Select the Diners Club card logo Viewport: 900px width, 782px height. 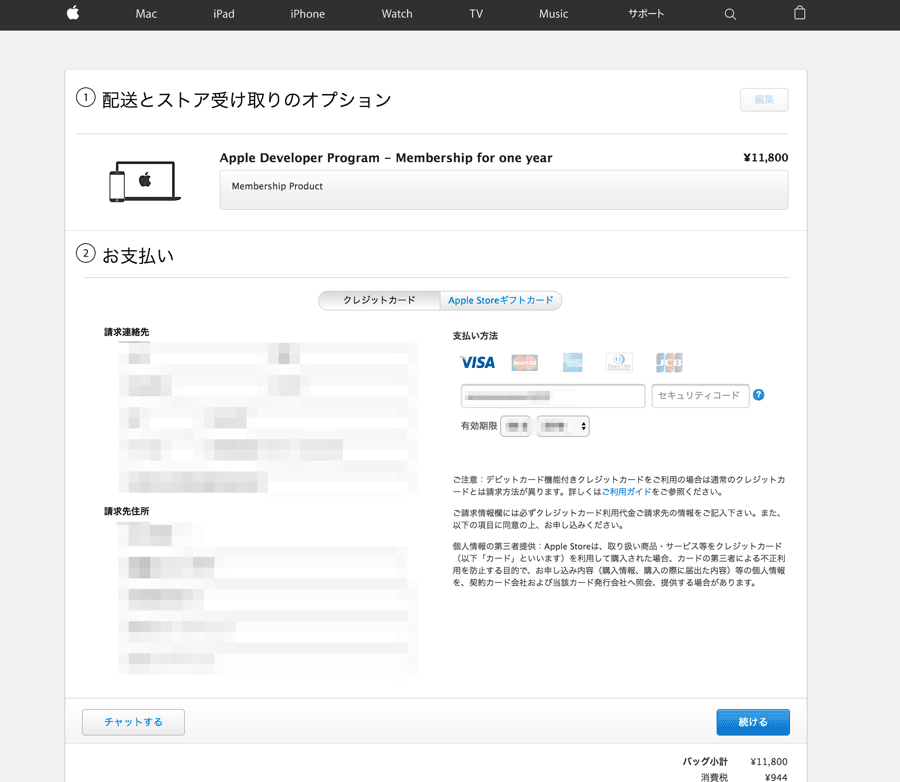point(619,362)
